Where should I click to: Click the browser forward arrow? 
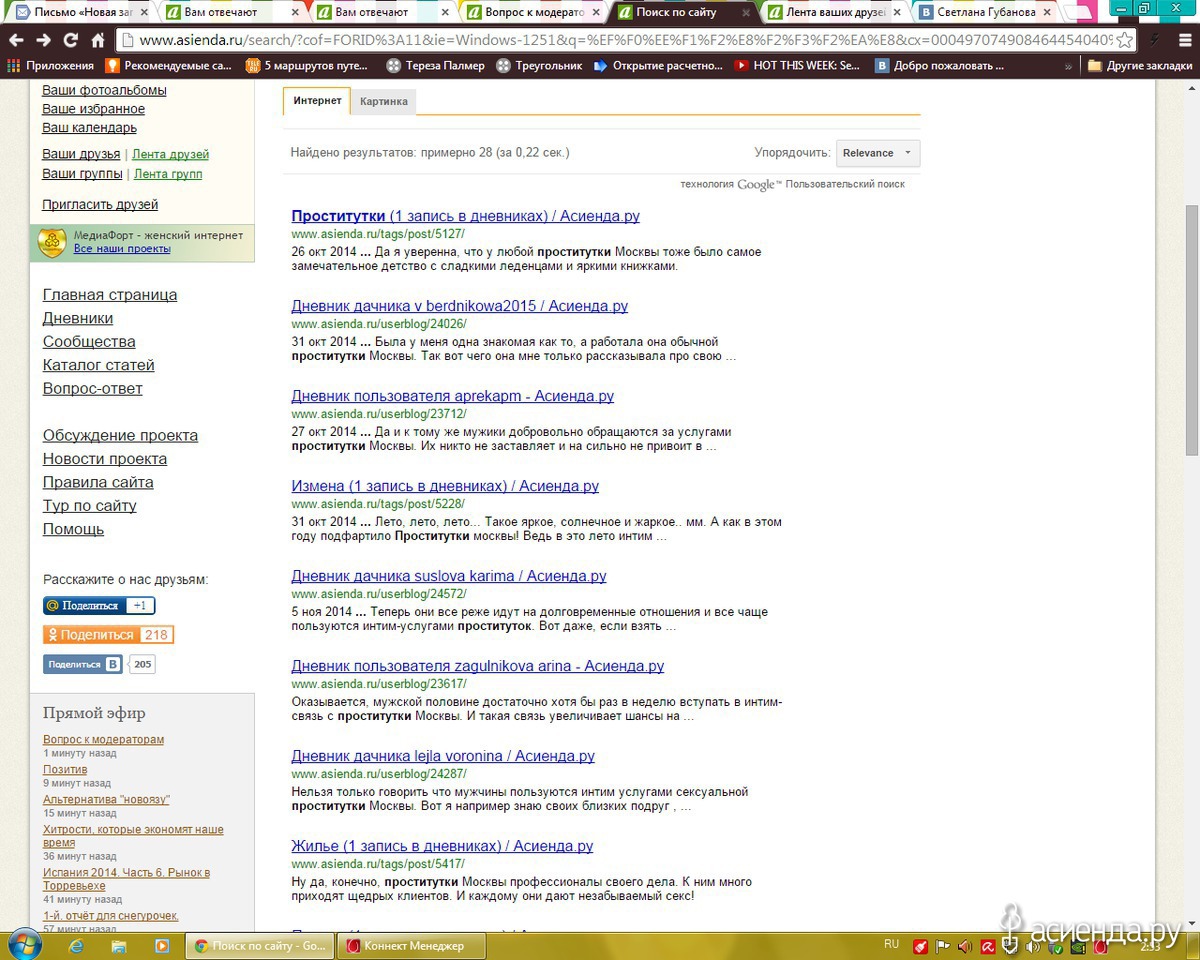click(x=43, y=40)
